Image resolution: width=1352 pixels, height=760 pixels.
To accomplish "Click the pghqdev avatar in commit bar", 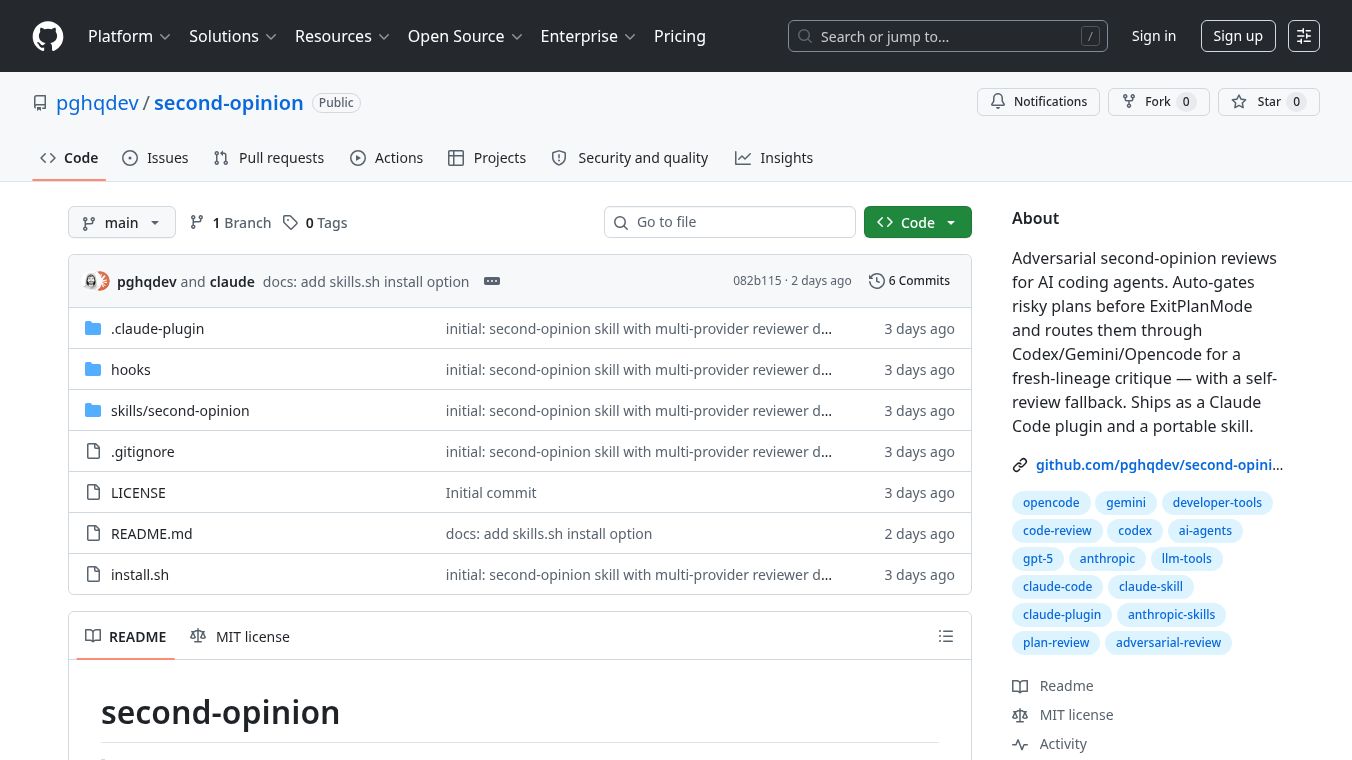I will (x=92, y=281).
